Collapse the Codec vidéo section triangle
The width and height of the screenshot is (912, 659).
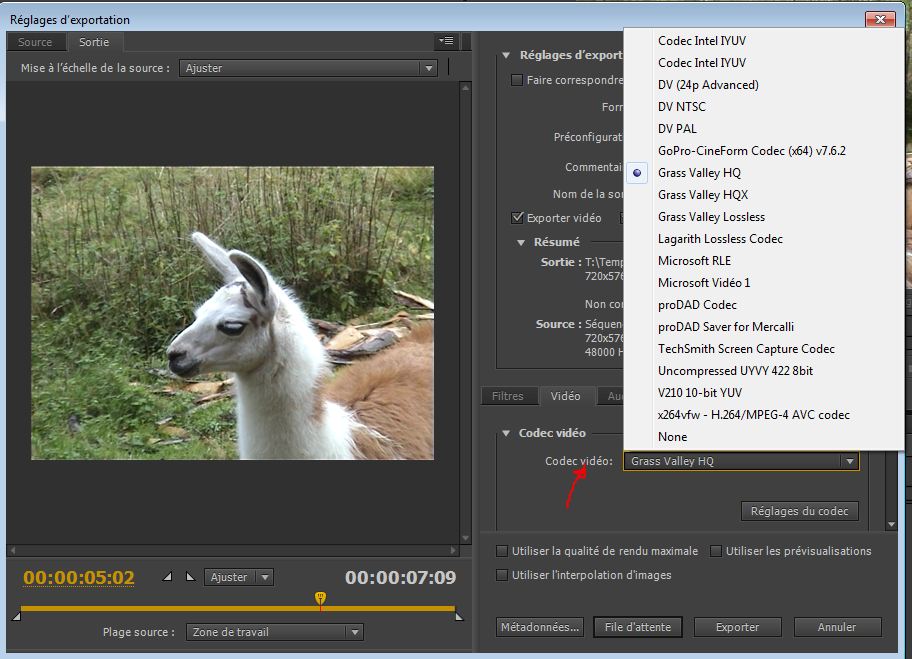pos(506,433)
